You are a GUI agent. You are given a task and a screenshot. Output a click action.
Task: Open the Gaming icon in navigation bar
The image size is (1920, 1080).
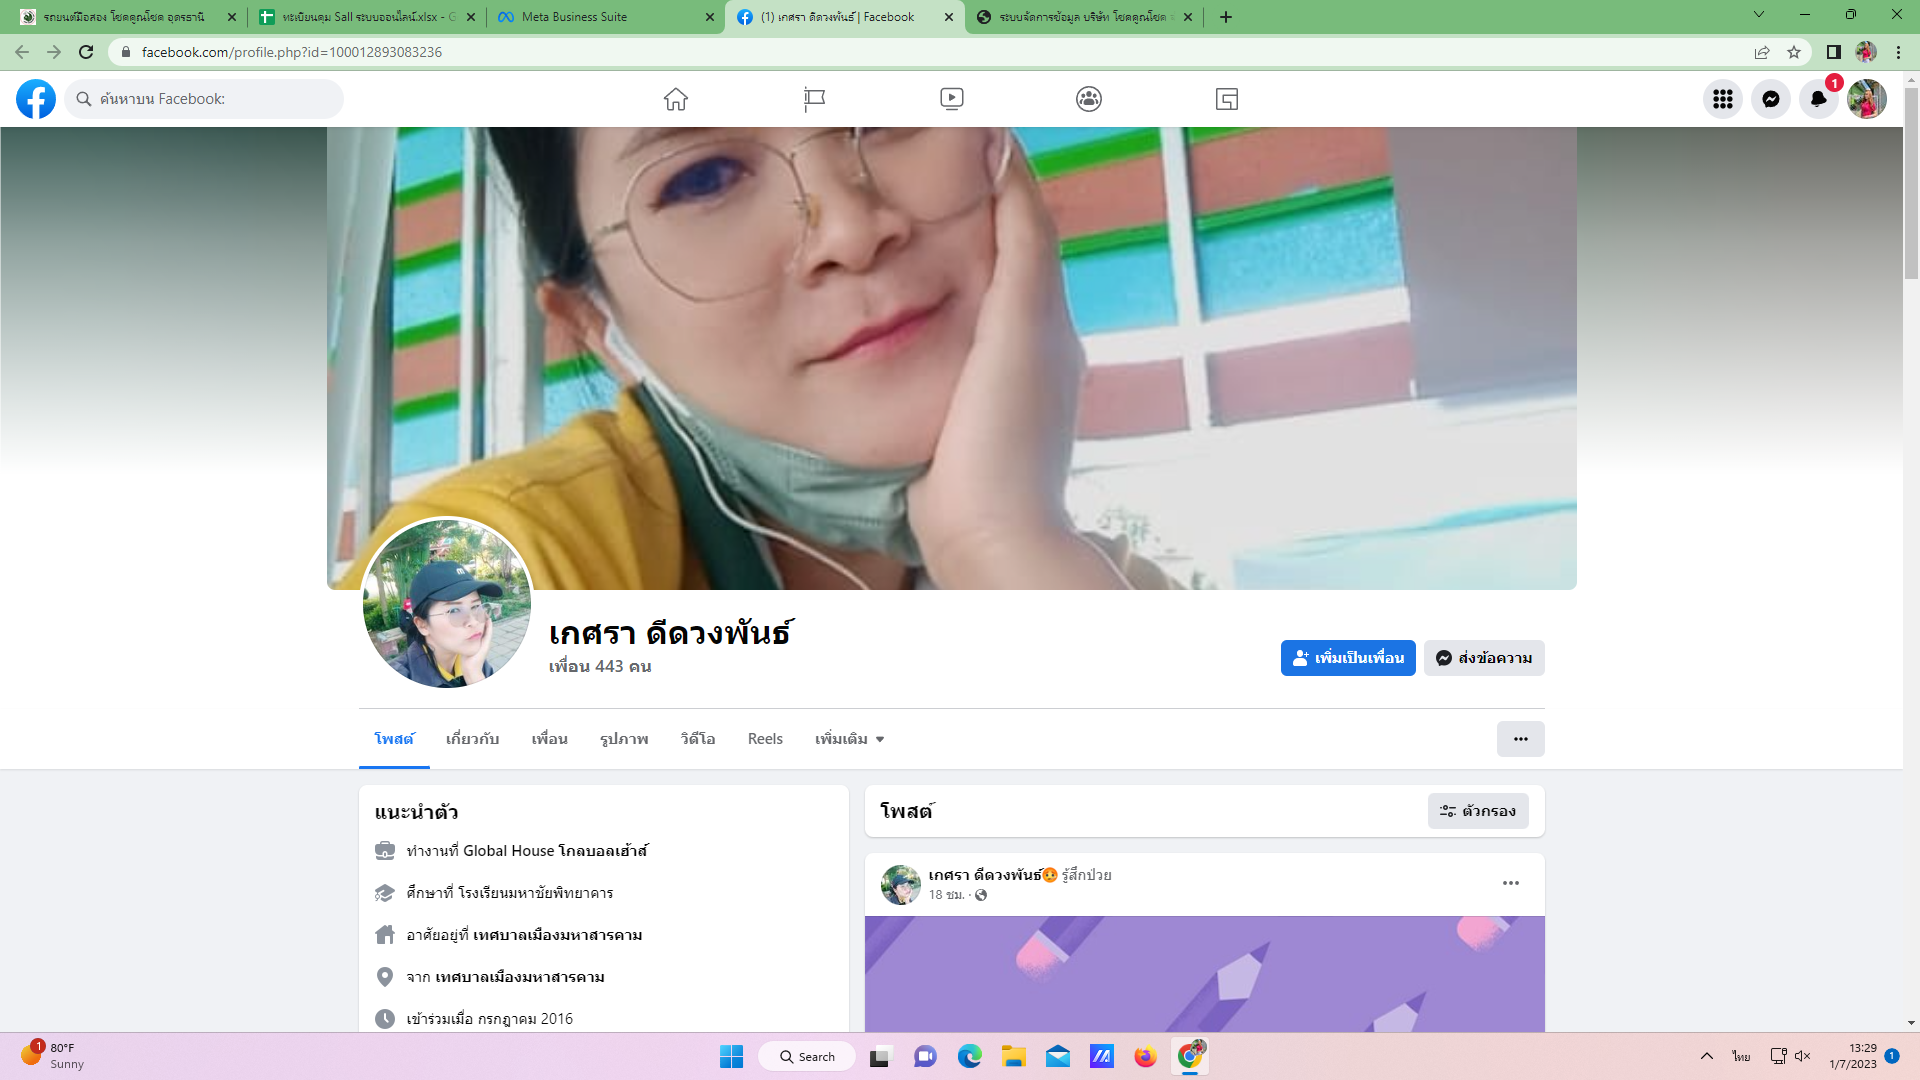pyautogui.click(x=1227, y=99)
